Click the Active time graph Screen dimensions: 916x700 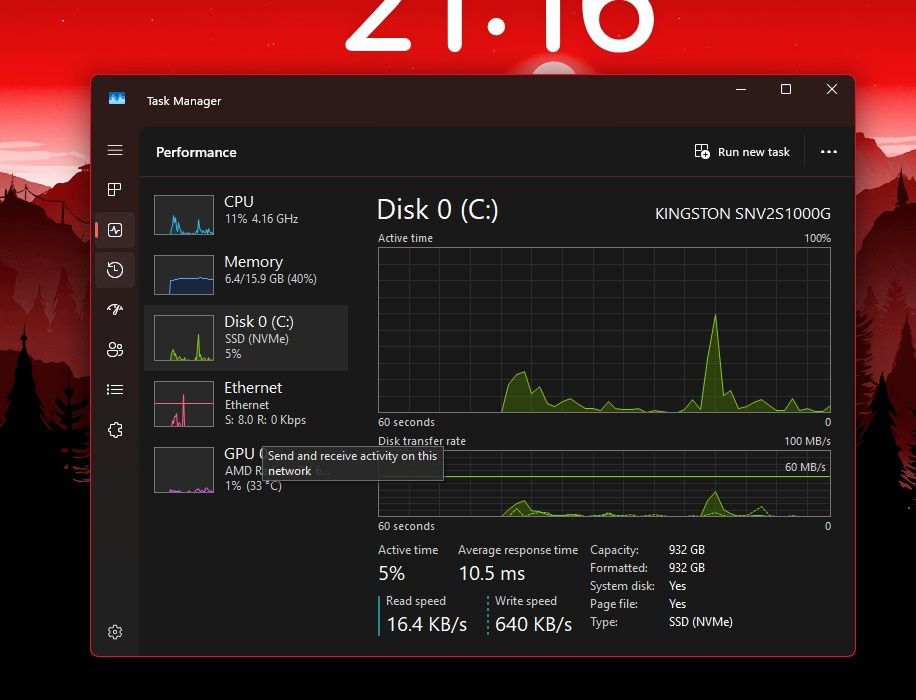(x=604, y=330)
